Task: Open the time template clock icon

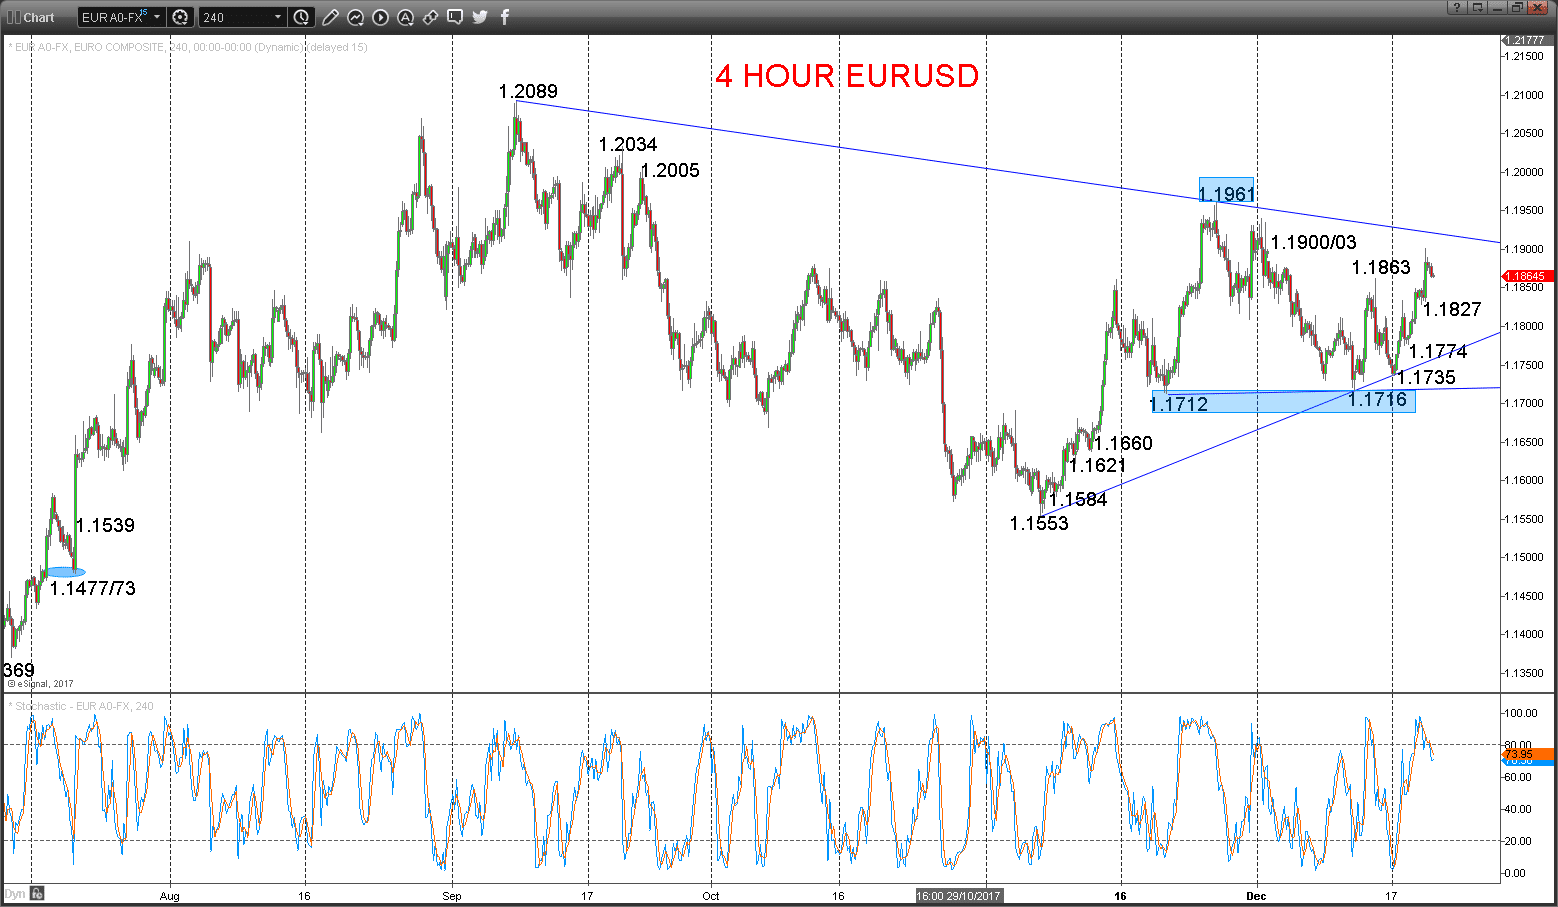Action: pyautogui.click(x=302, y=17)
